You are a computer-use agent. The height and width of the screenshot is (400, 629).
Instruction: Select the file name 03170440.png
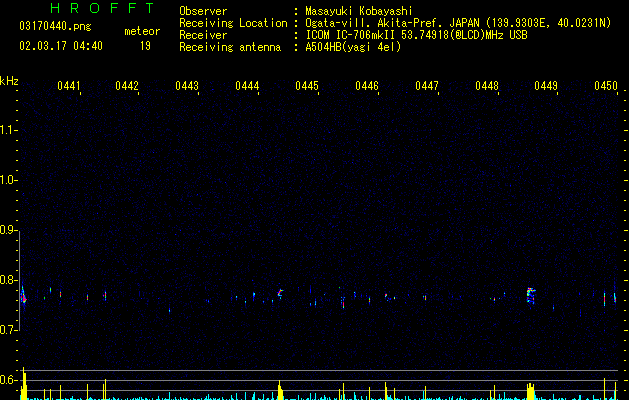(x=55, y=27)
